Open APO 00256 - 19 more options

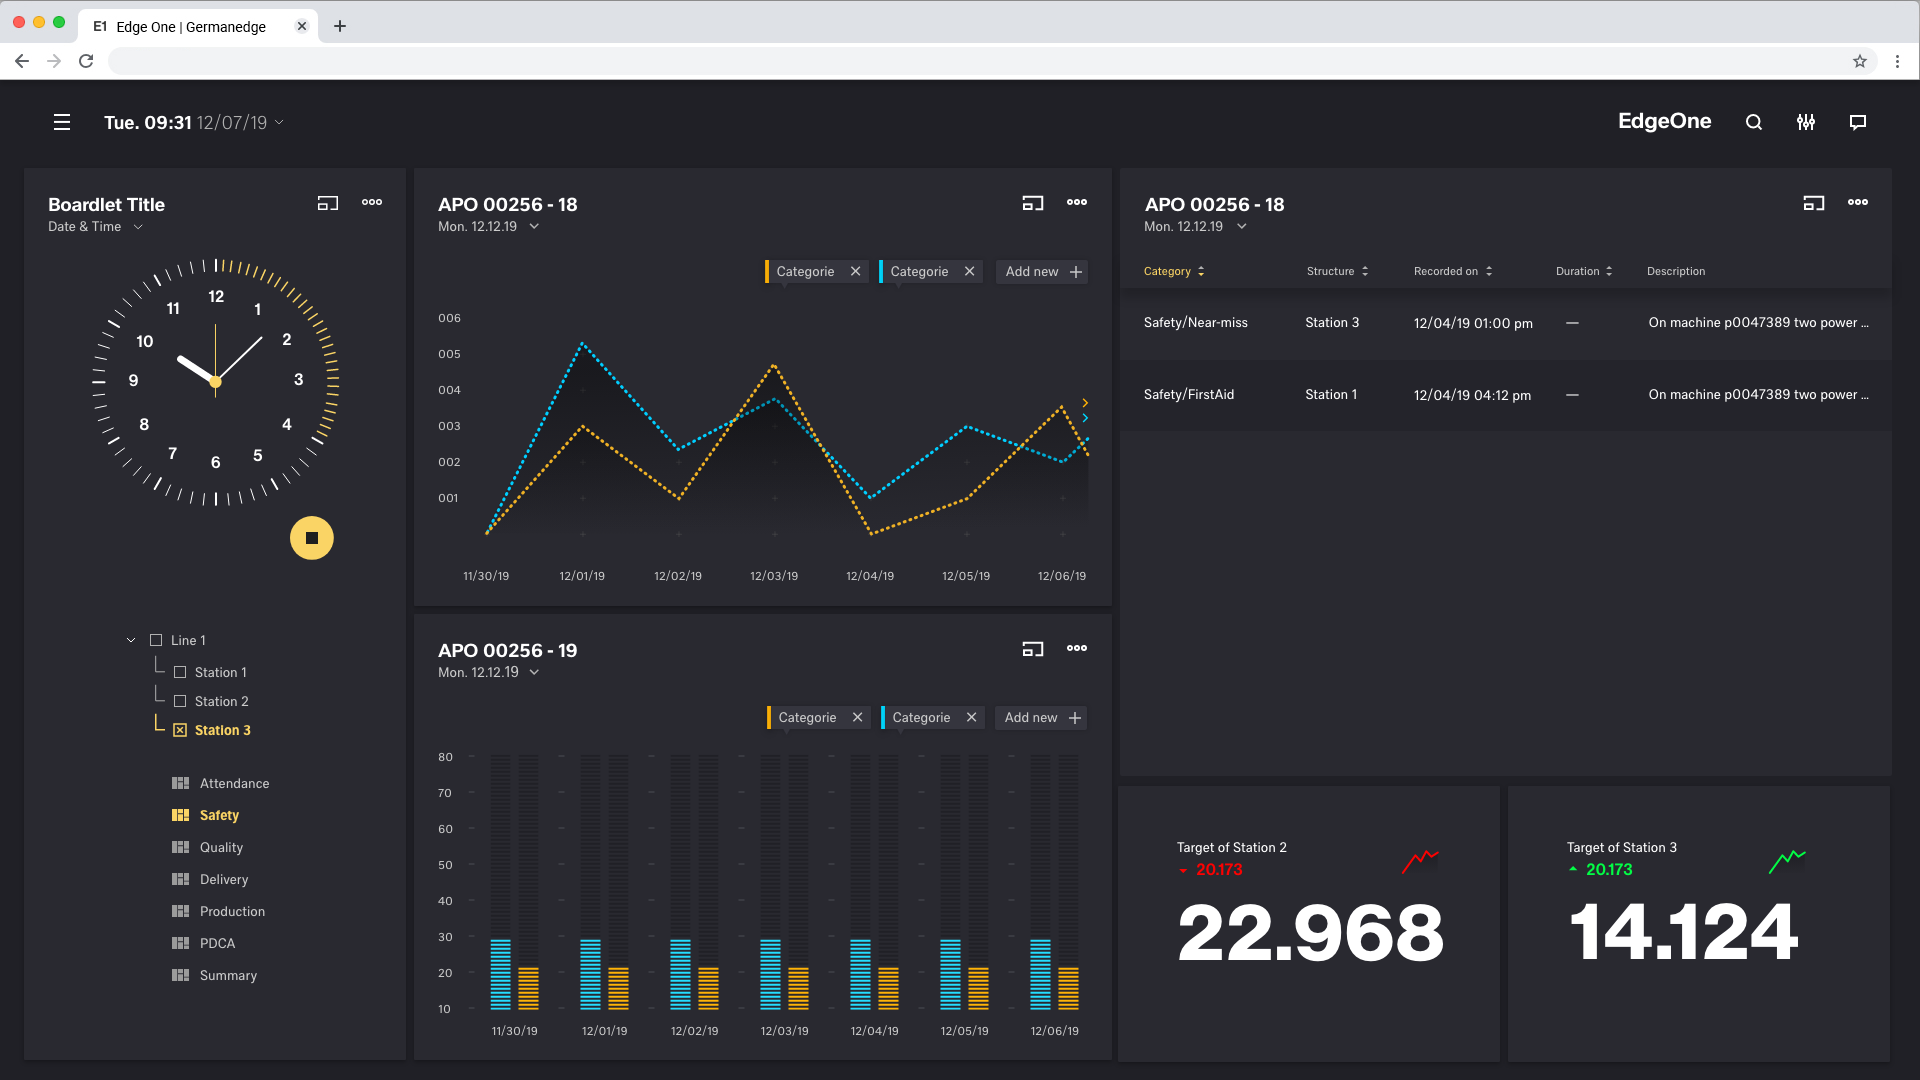point(1076,648)
